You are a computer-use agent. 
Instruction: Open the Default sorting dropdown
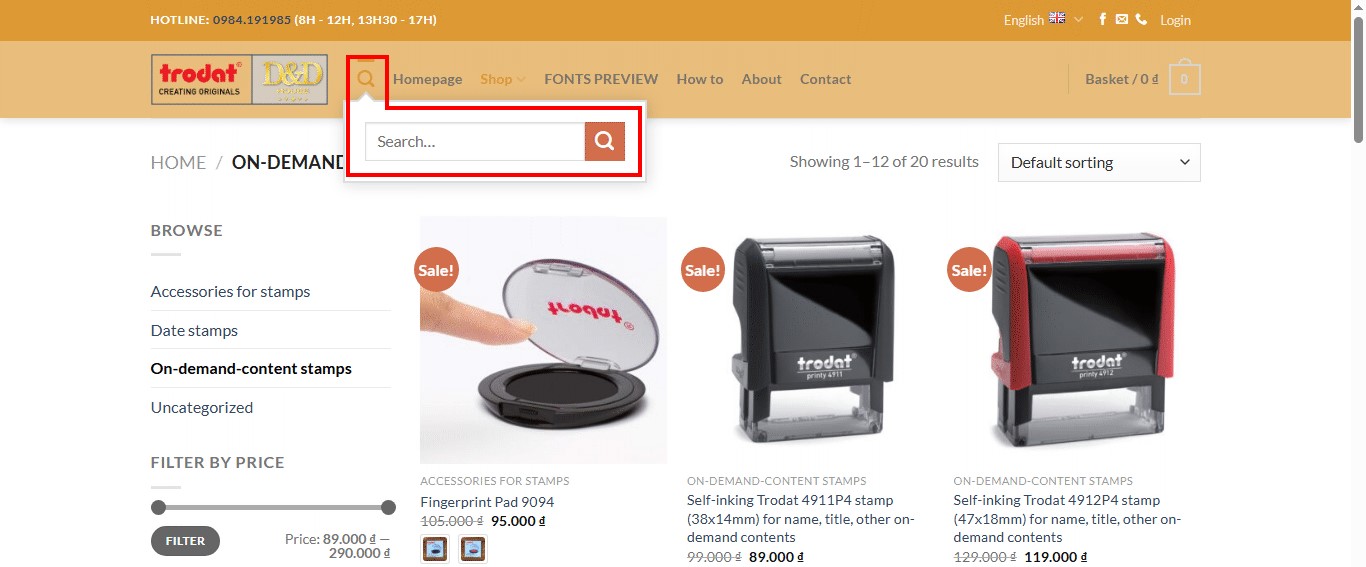(x=1099, y=162)
